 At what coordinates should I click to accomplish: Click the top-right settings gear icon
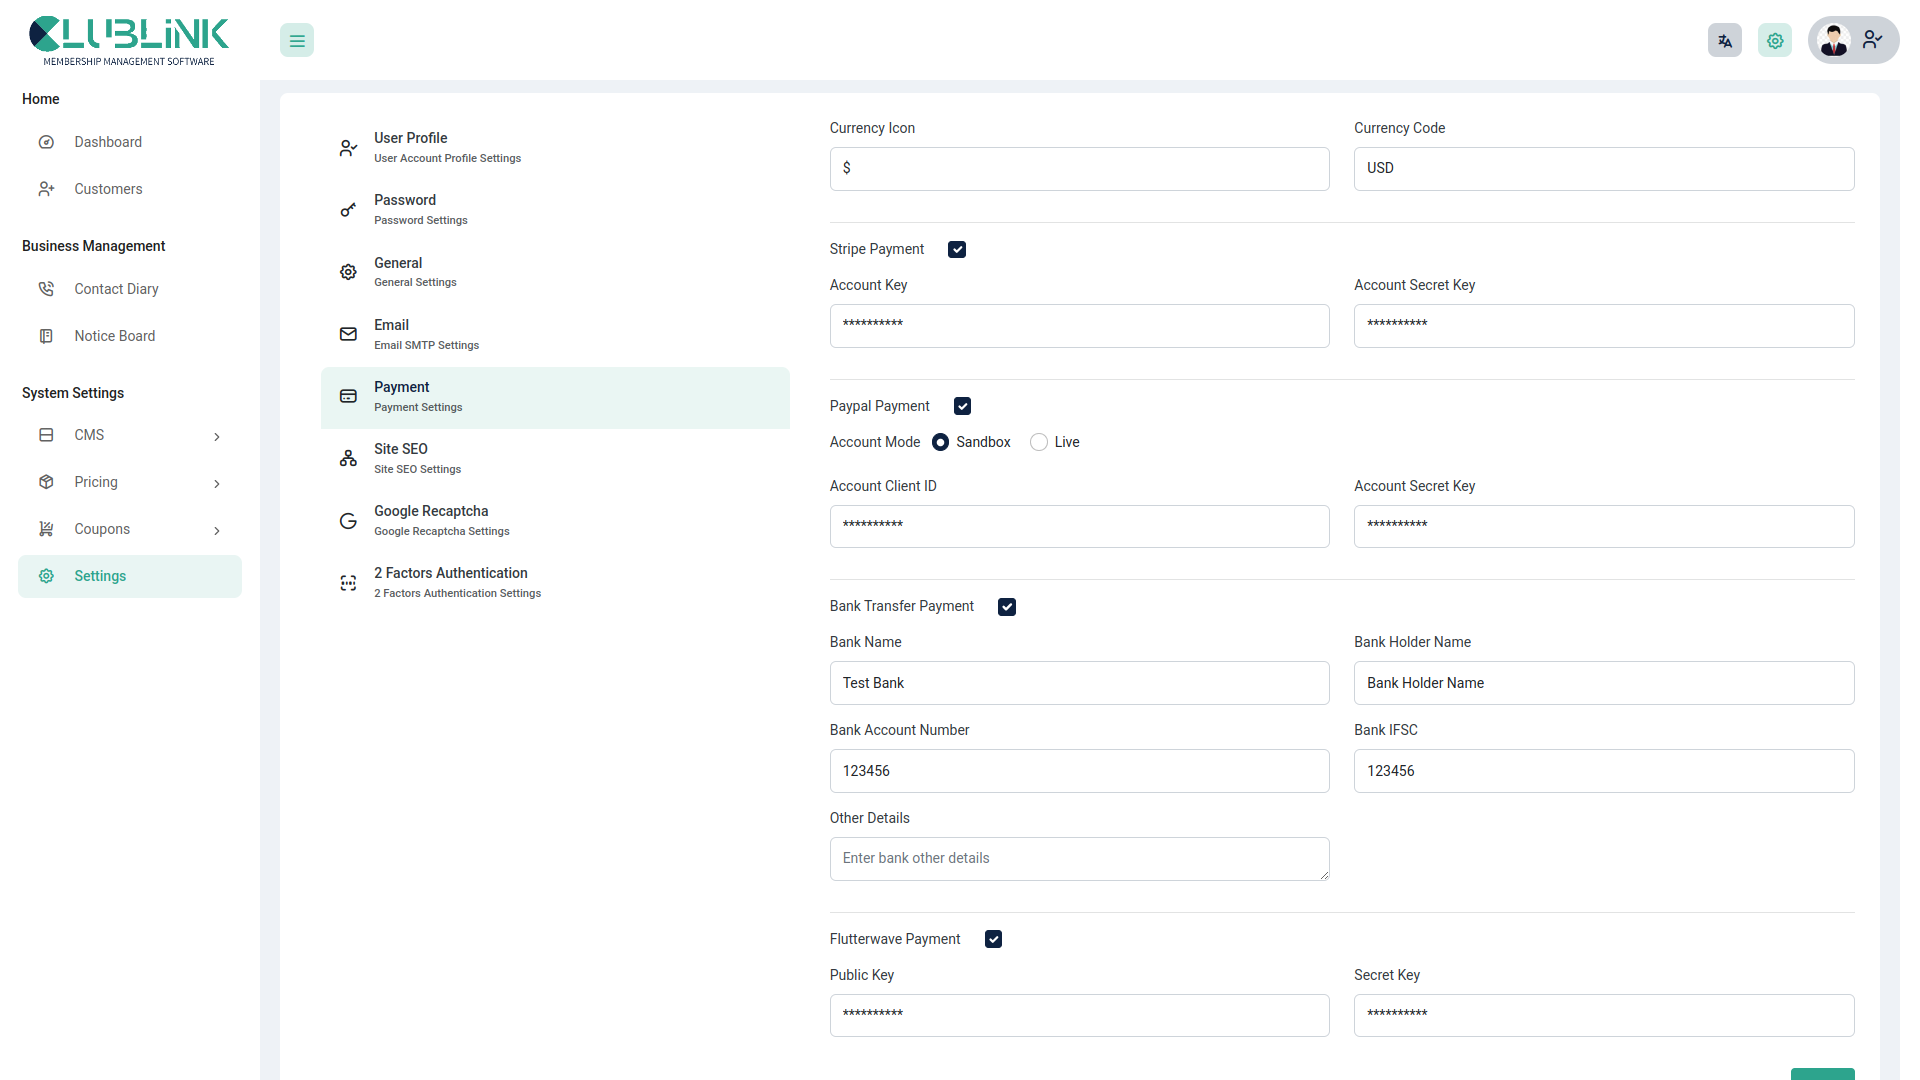1774,40
